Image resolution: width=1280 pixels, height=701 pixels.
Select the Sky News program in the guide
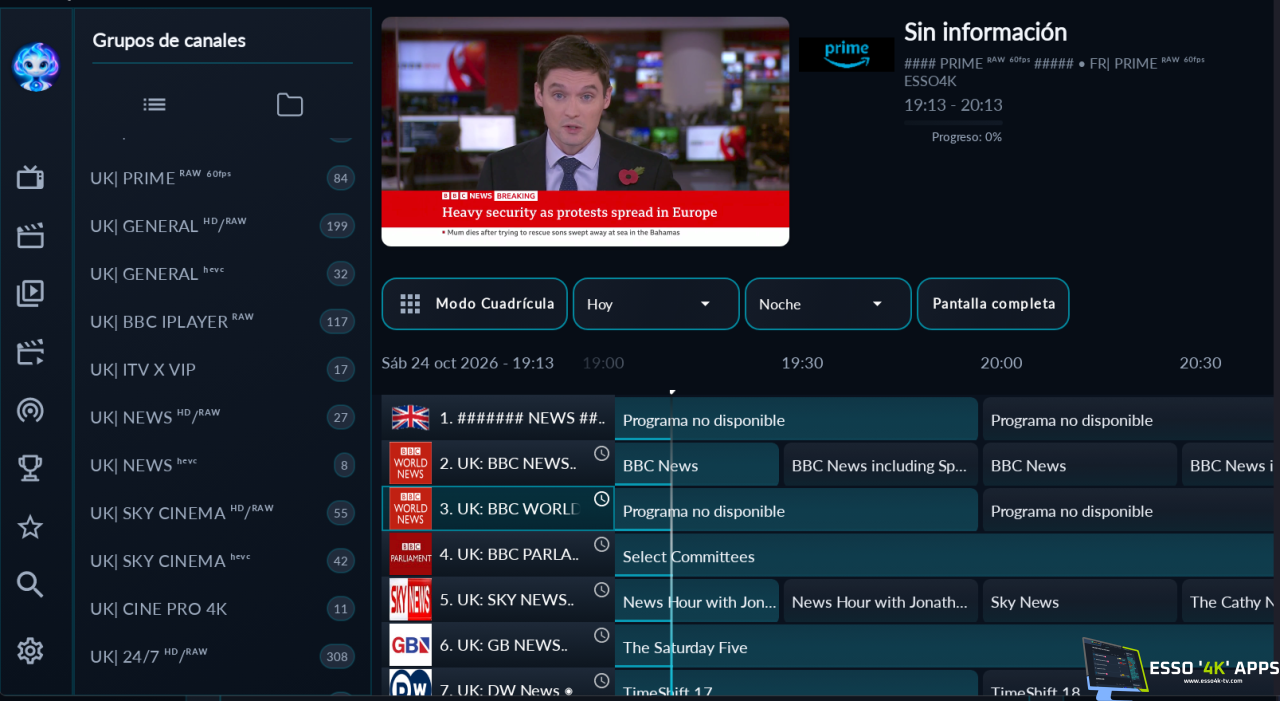pos(1080,602)
